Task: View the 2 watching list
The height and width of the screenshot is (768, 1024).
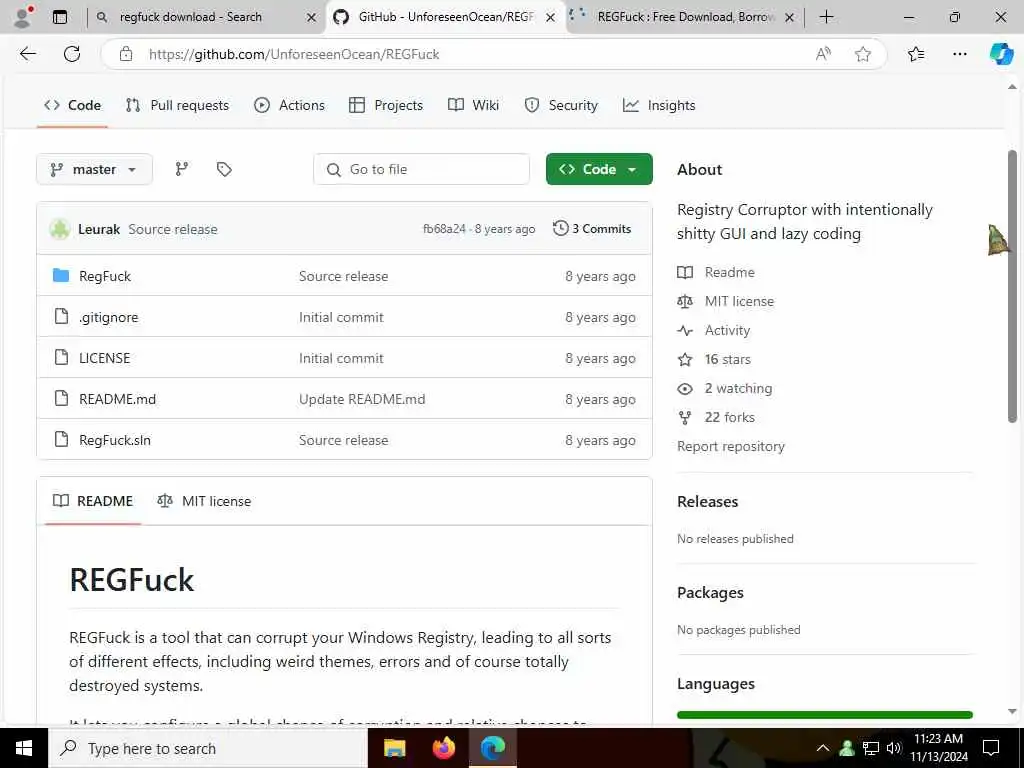Action: 725,389
